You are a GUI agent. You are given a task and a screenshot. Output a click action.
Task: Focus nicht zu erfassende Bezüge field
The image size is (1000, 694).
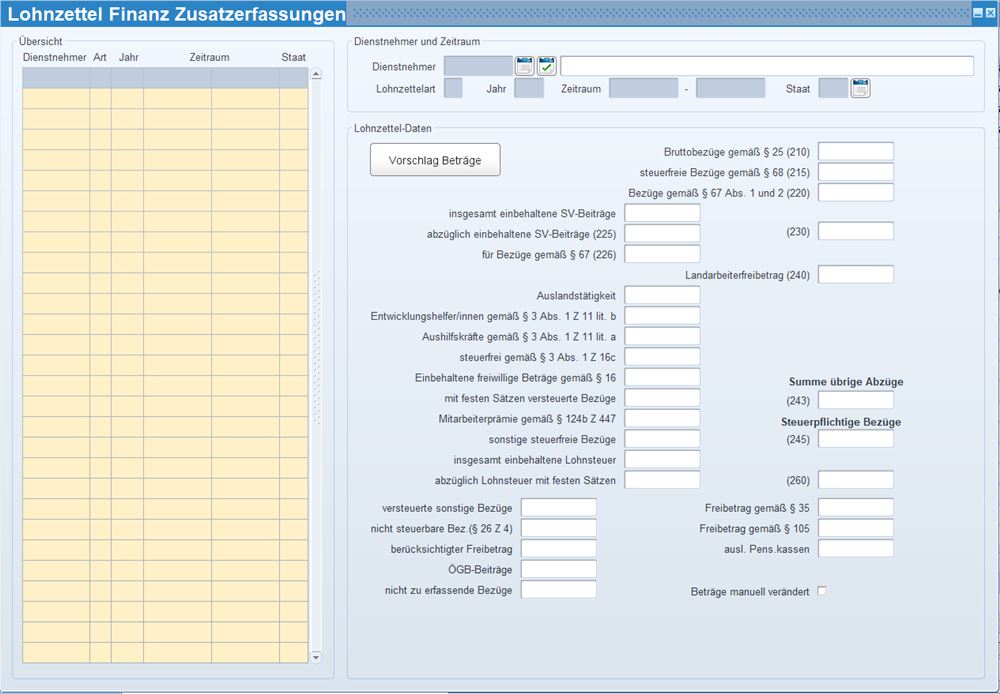click(x=559, y=589)
